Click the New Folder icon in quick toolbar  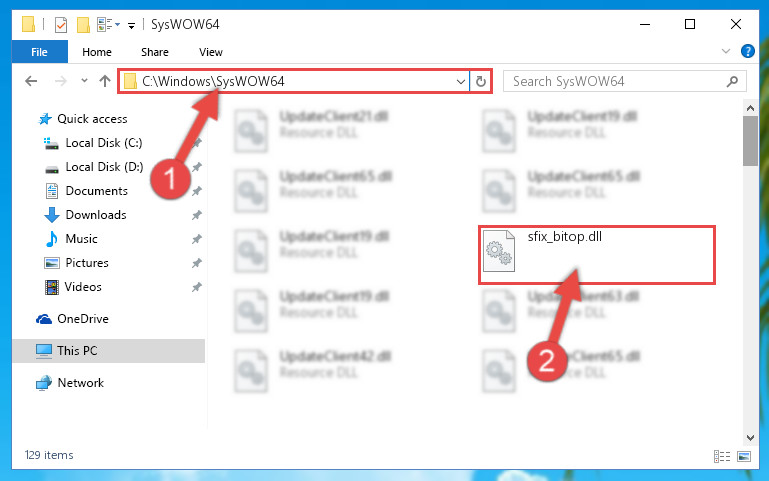tap(83, 25)
